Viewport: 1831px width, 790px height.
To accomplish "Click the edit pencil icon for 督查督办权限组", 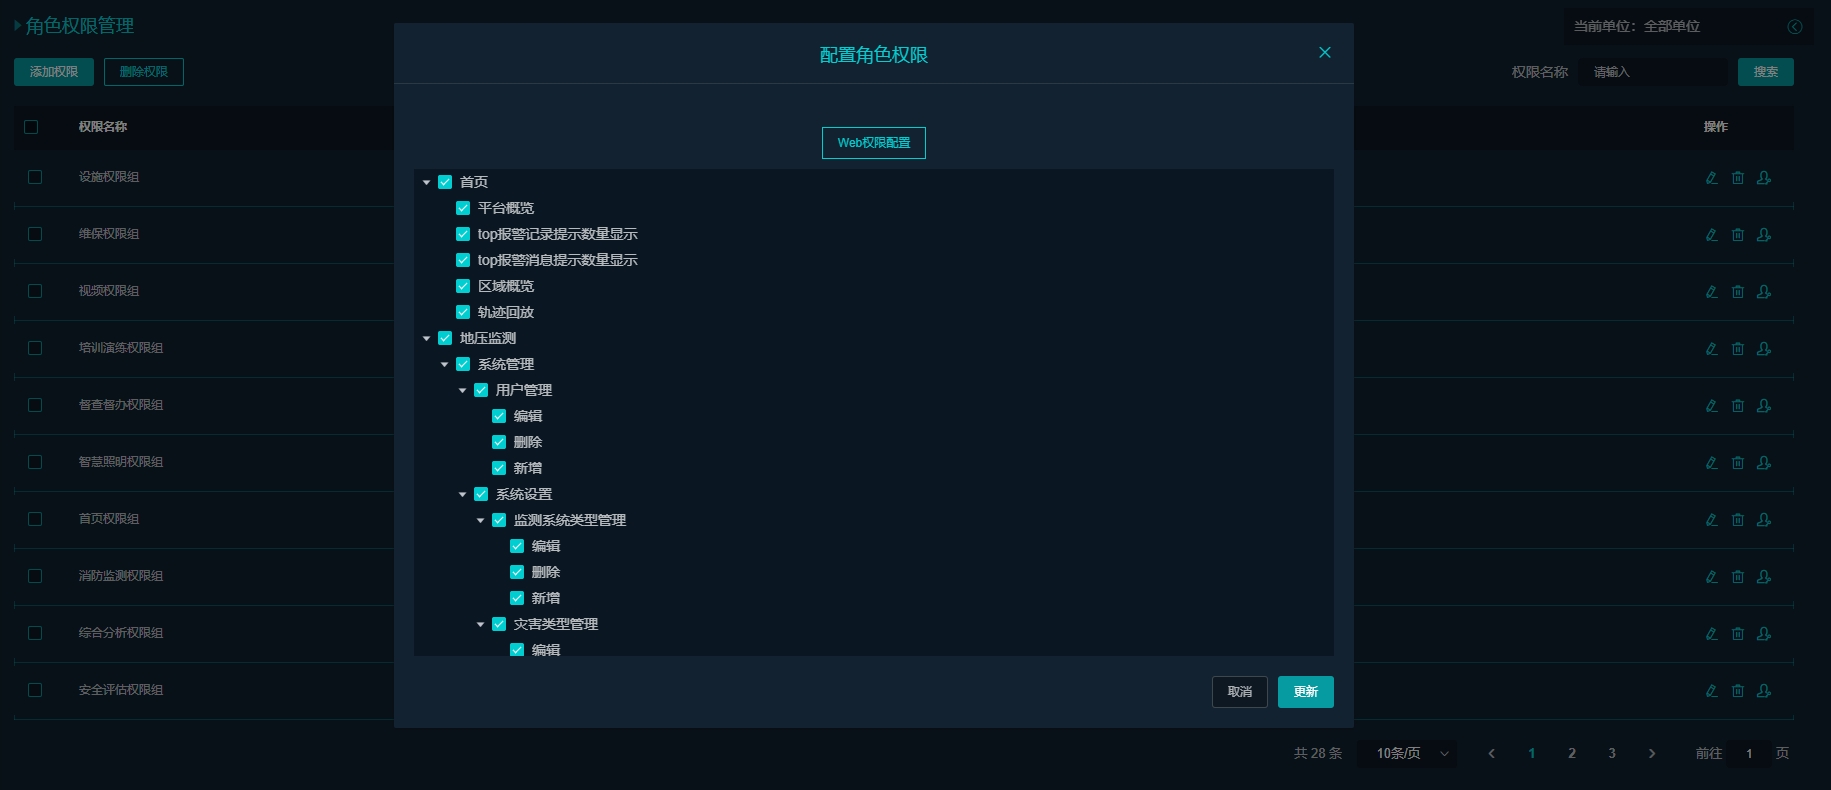I will [x=1712, y=405].
